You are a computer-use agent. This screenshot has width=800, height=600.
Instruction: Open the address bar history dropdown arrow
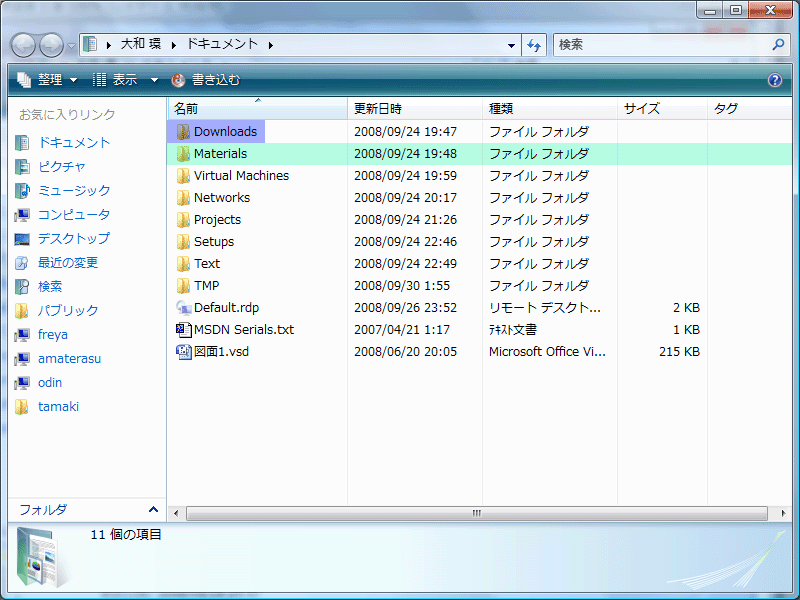(511, 45)
